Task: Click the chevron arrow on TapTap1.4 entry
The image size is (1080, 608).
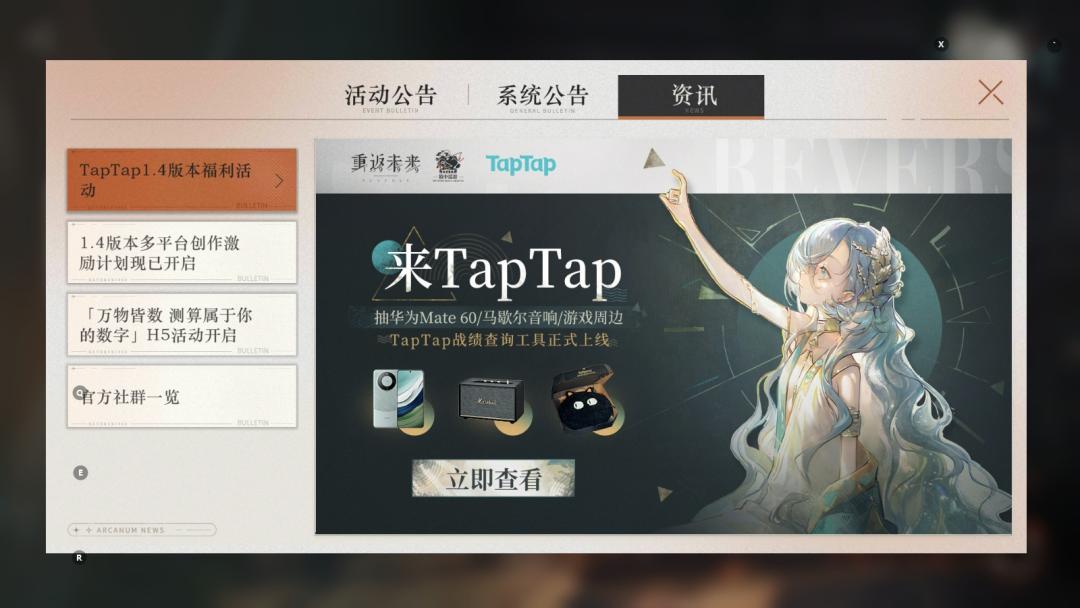Action: [279, 181]
